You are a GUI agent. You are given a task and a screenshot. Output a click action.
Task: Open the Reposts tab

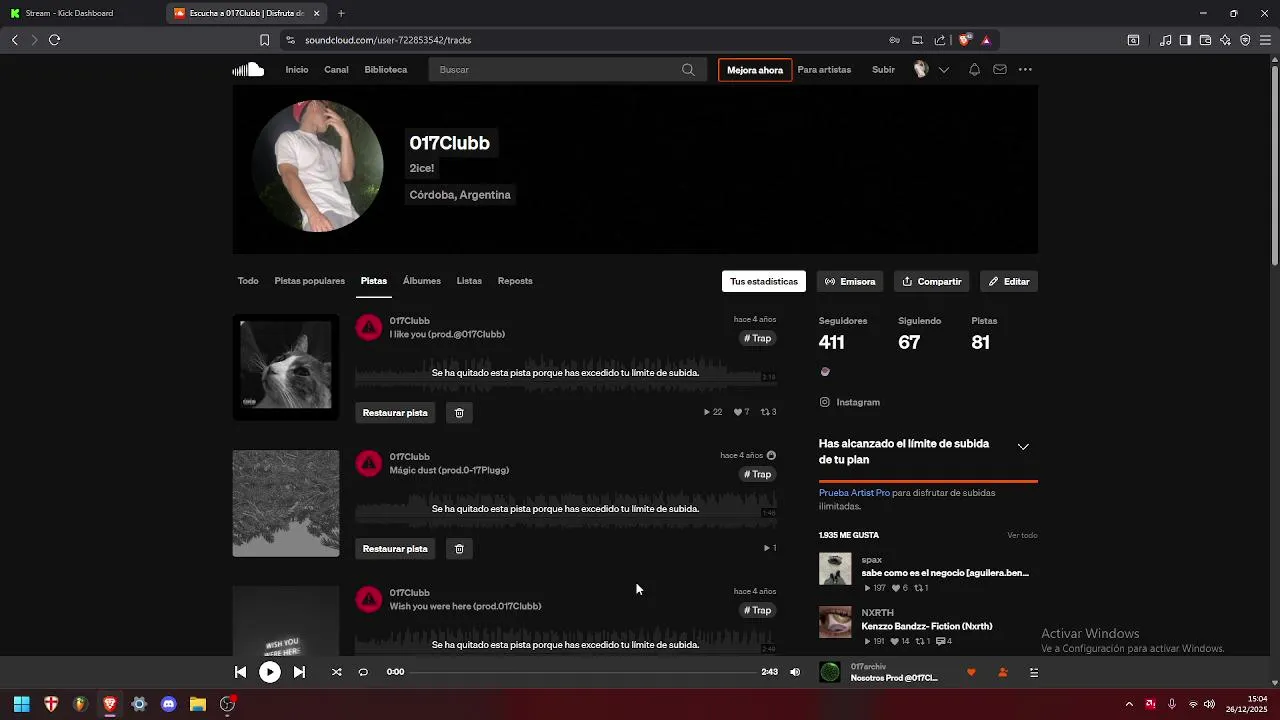515,281
